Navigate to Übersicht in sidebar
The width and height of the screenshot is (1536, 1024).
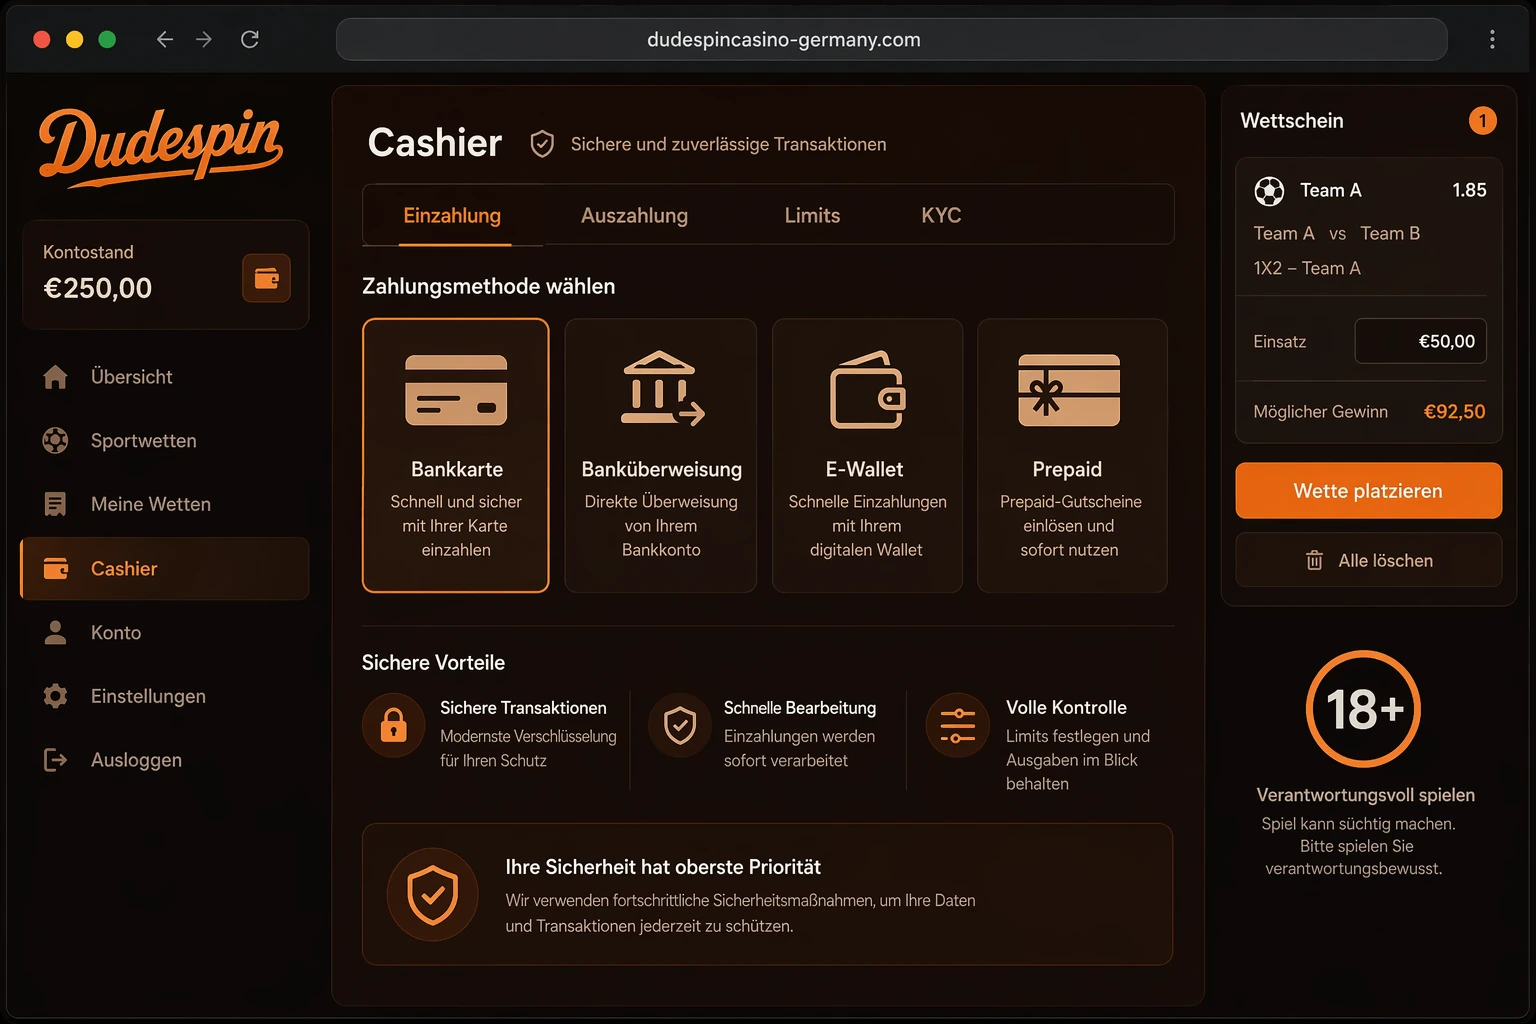tap(165, 377)
